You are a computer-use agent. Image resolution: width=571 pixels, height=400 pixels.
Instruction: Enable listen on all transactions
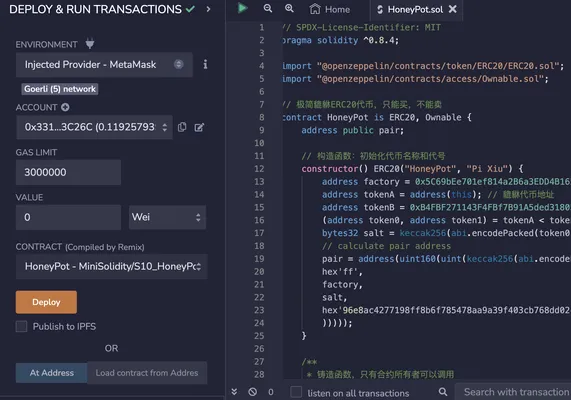pos(296,392)
